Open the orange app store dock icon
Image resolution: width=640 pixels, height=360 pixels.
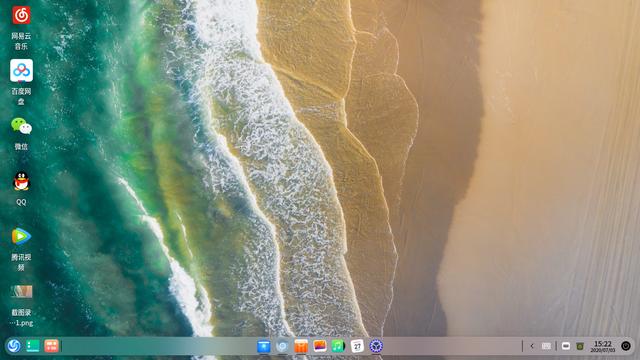click(x=301, y=347)
